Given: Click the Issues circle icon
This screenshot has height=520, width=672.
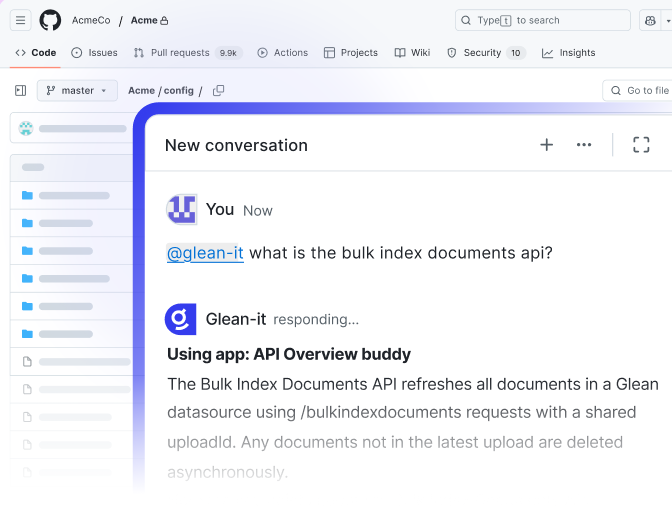Looking at the screenshot, I should click(77, 53).
